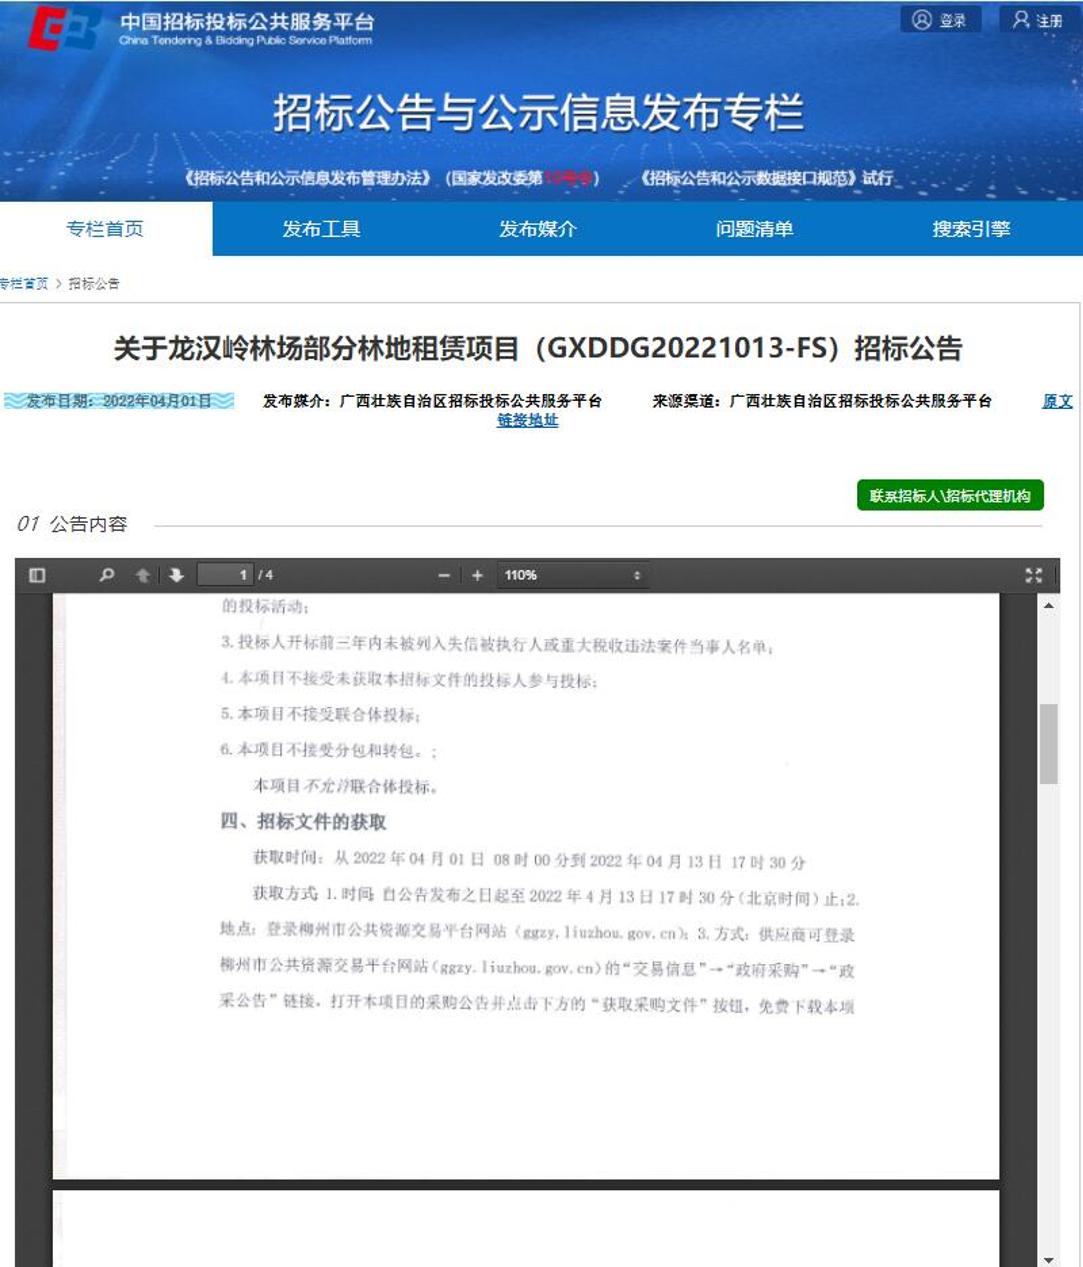Go to 搜索引擎 tab
Viewport: 1083px width, 1267px height.
[971, 229]
